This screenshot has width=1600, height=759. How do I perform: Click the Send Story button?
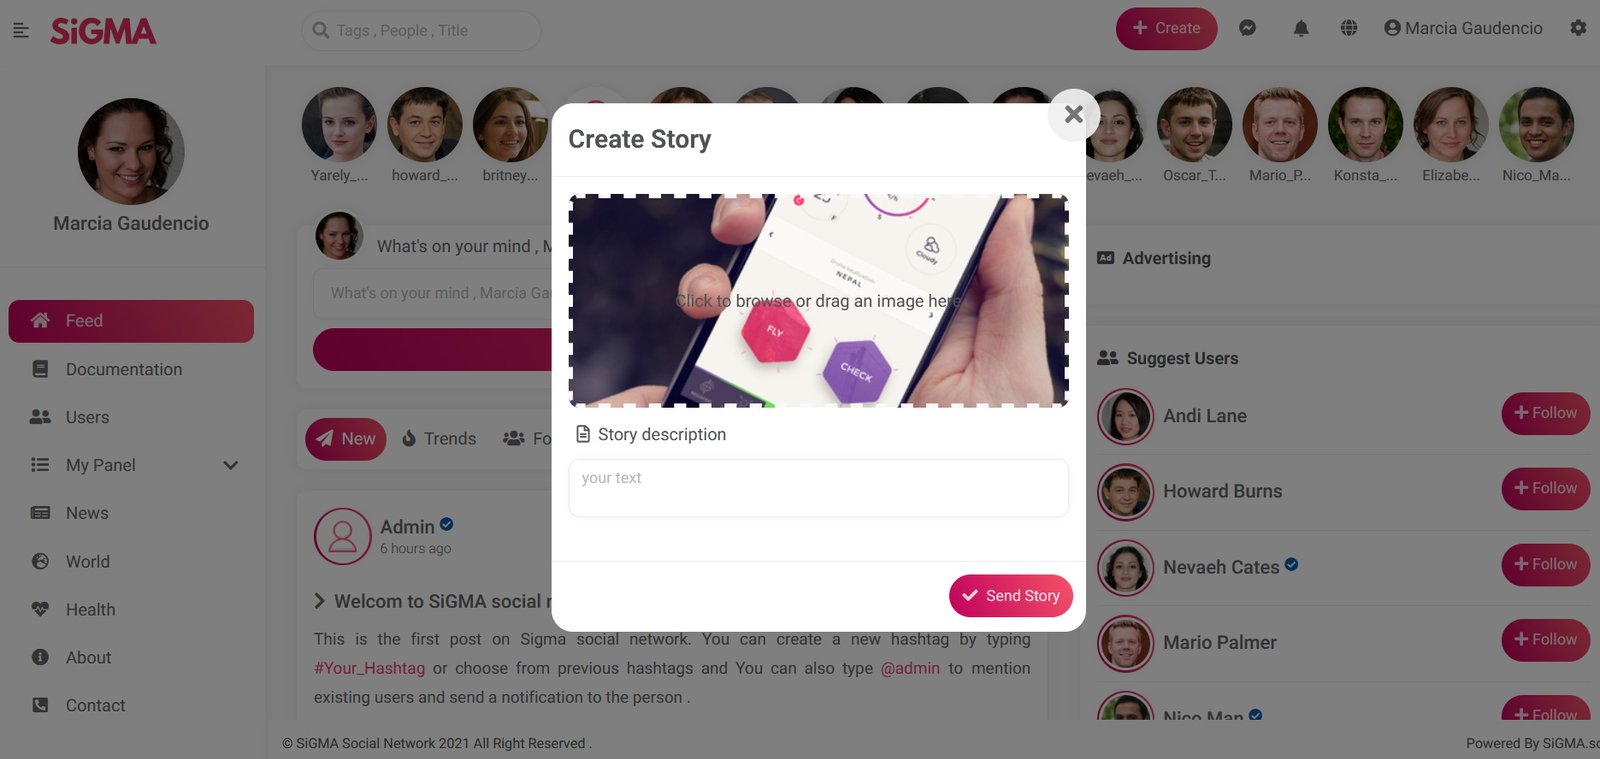click(1011, 596)
